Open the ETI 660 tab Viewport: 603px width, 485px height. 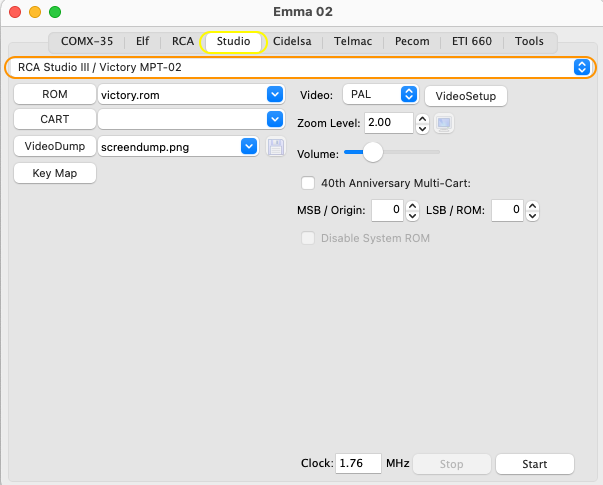472,42
